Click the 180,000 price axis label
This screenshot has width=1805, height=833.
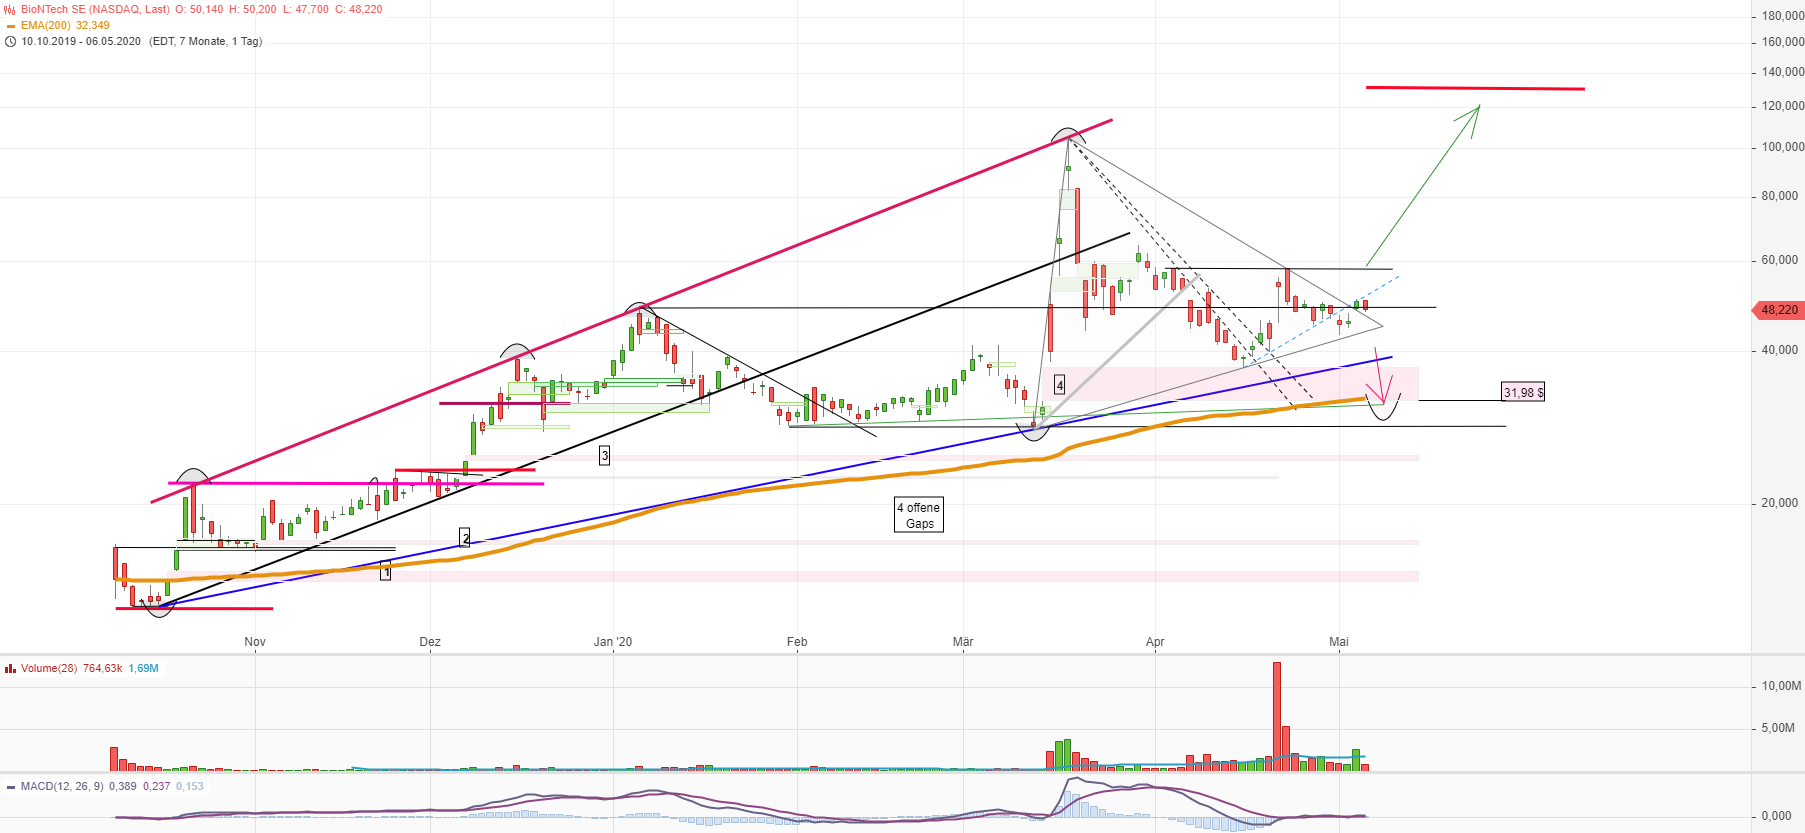(1783, 16)
